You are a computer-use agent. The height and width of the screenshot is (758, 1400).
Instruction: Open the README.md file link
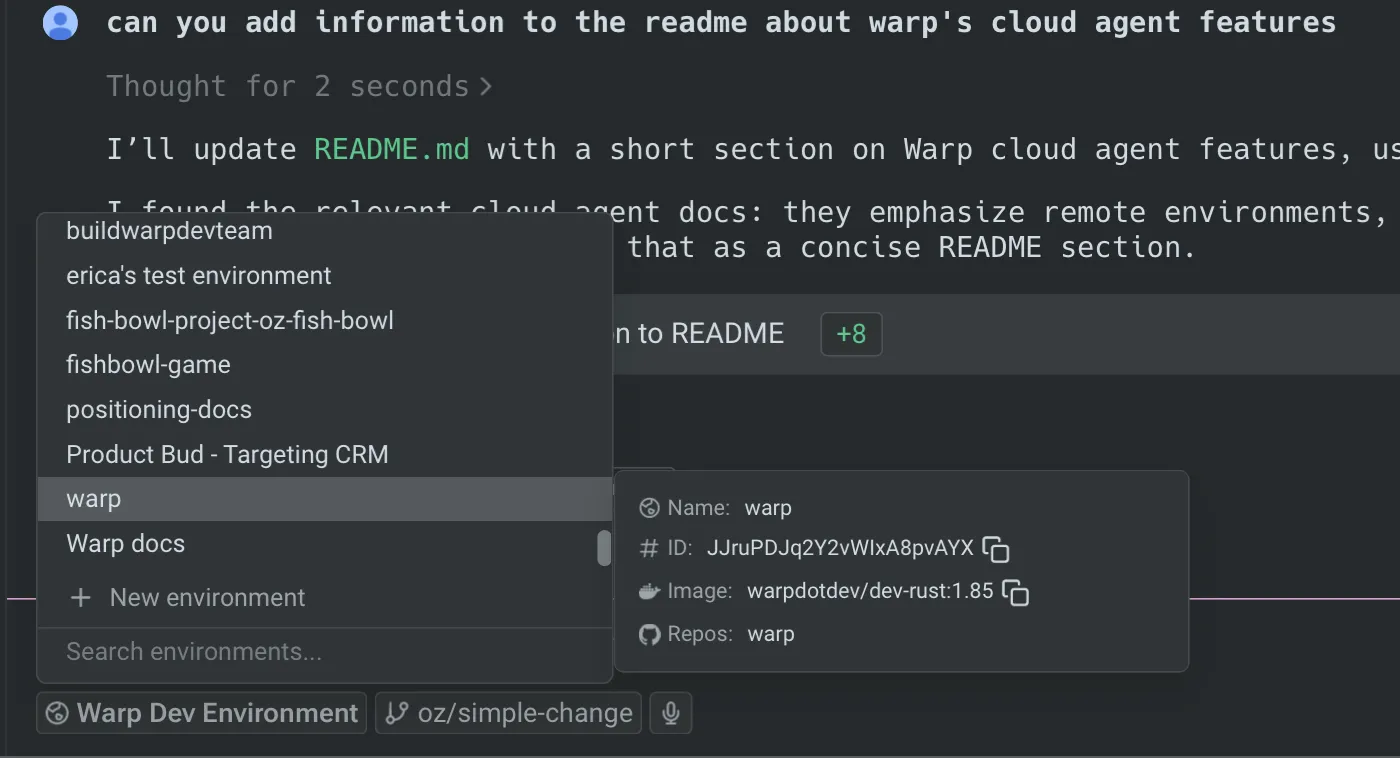[x=391, y=149]
